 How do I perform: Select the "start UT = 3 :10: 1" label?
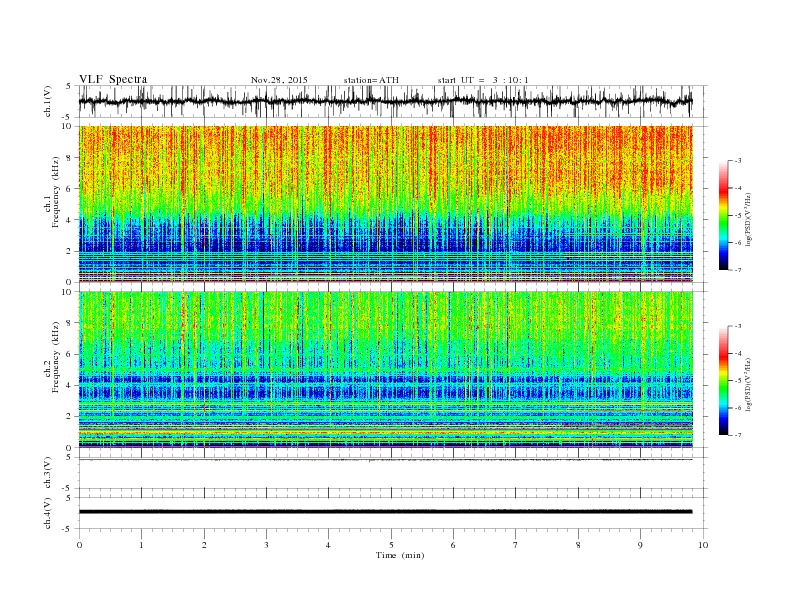coord(483,80)
